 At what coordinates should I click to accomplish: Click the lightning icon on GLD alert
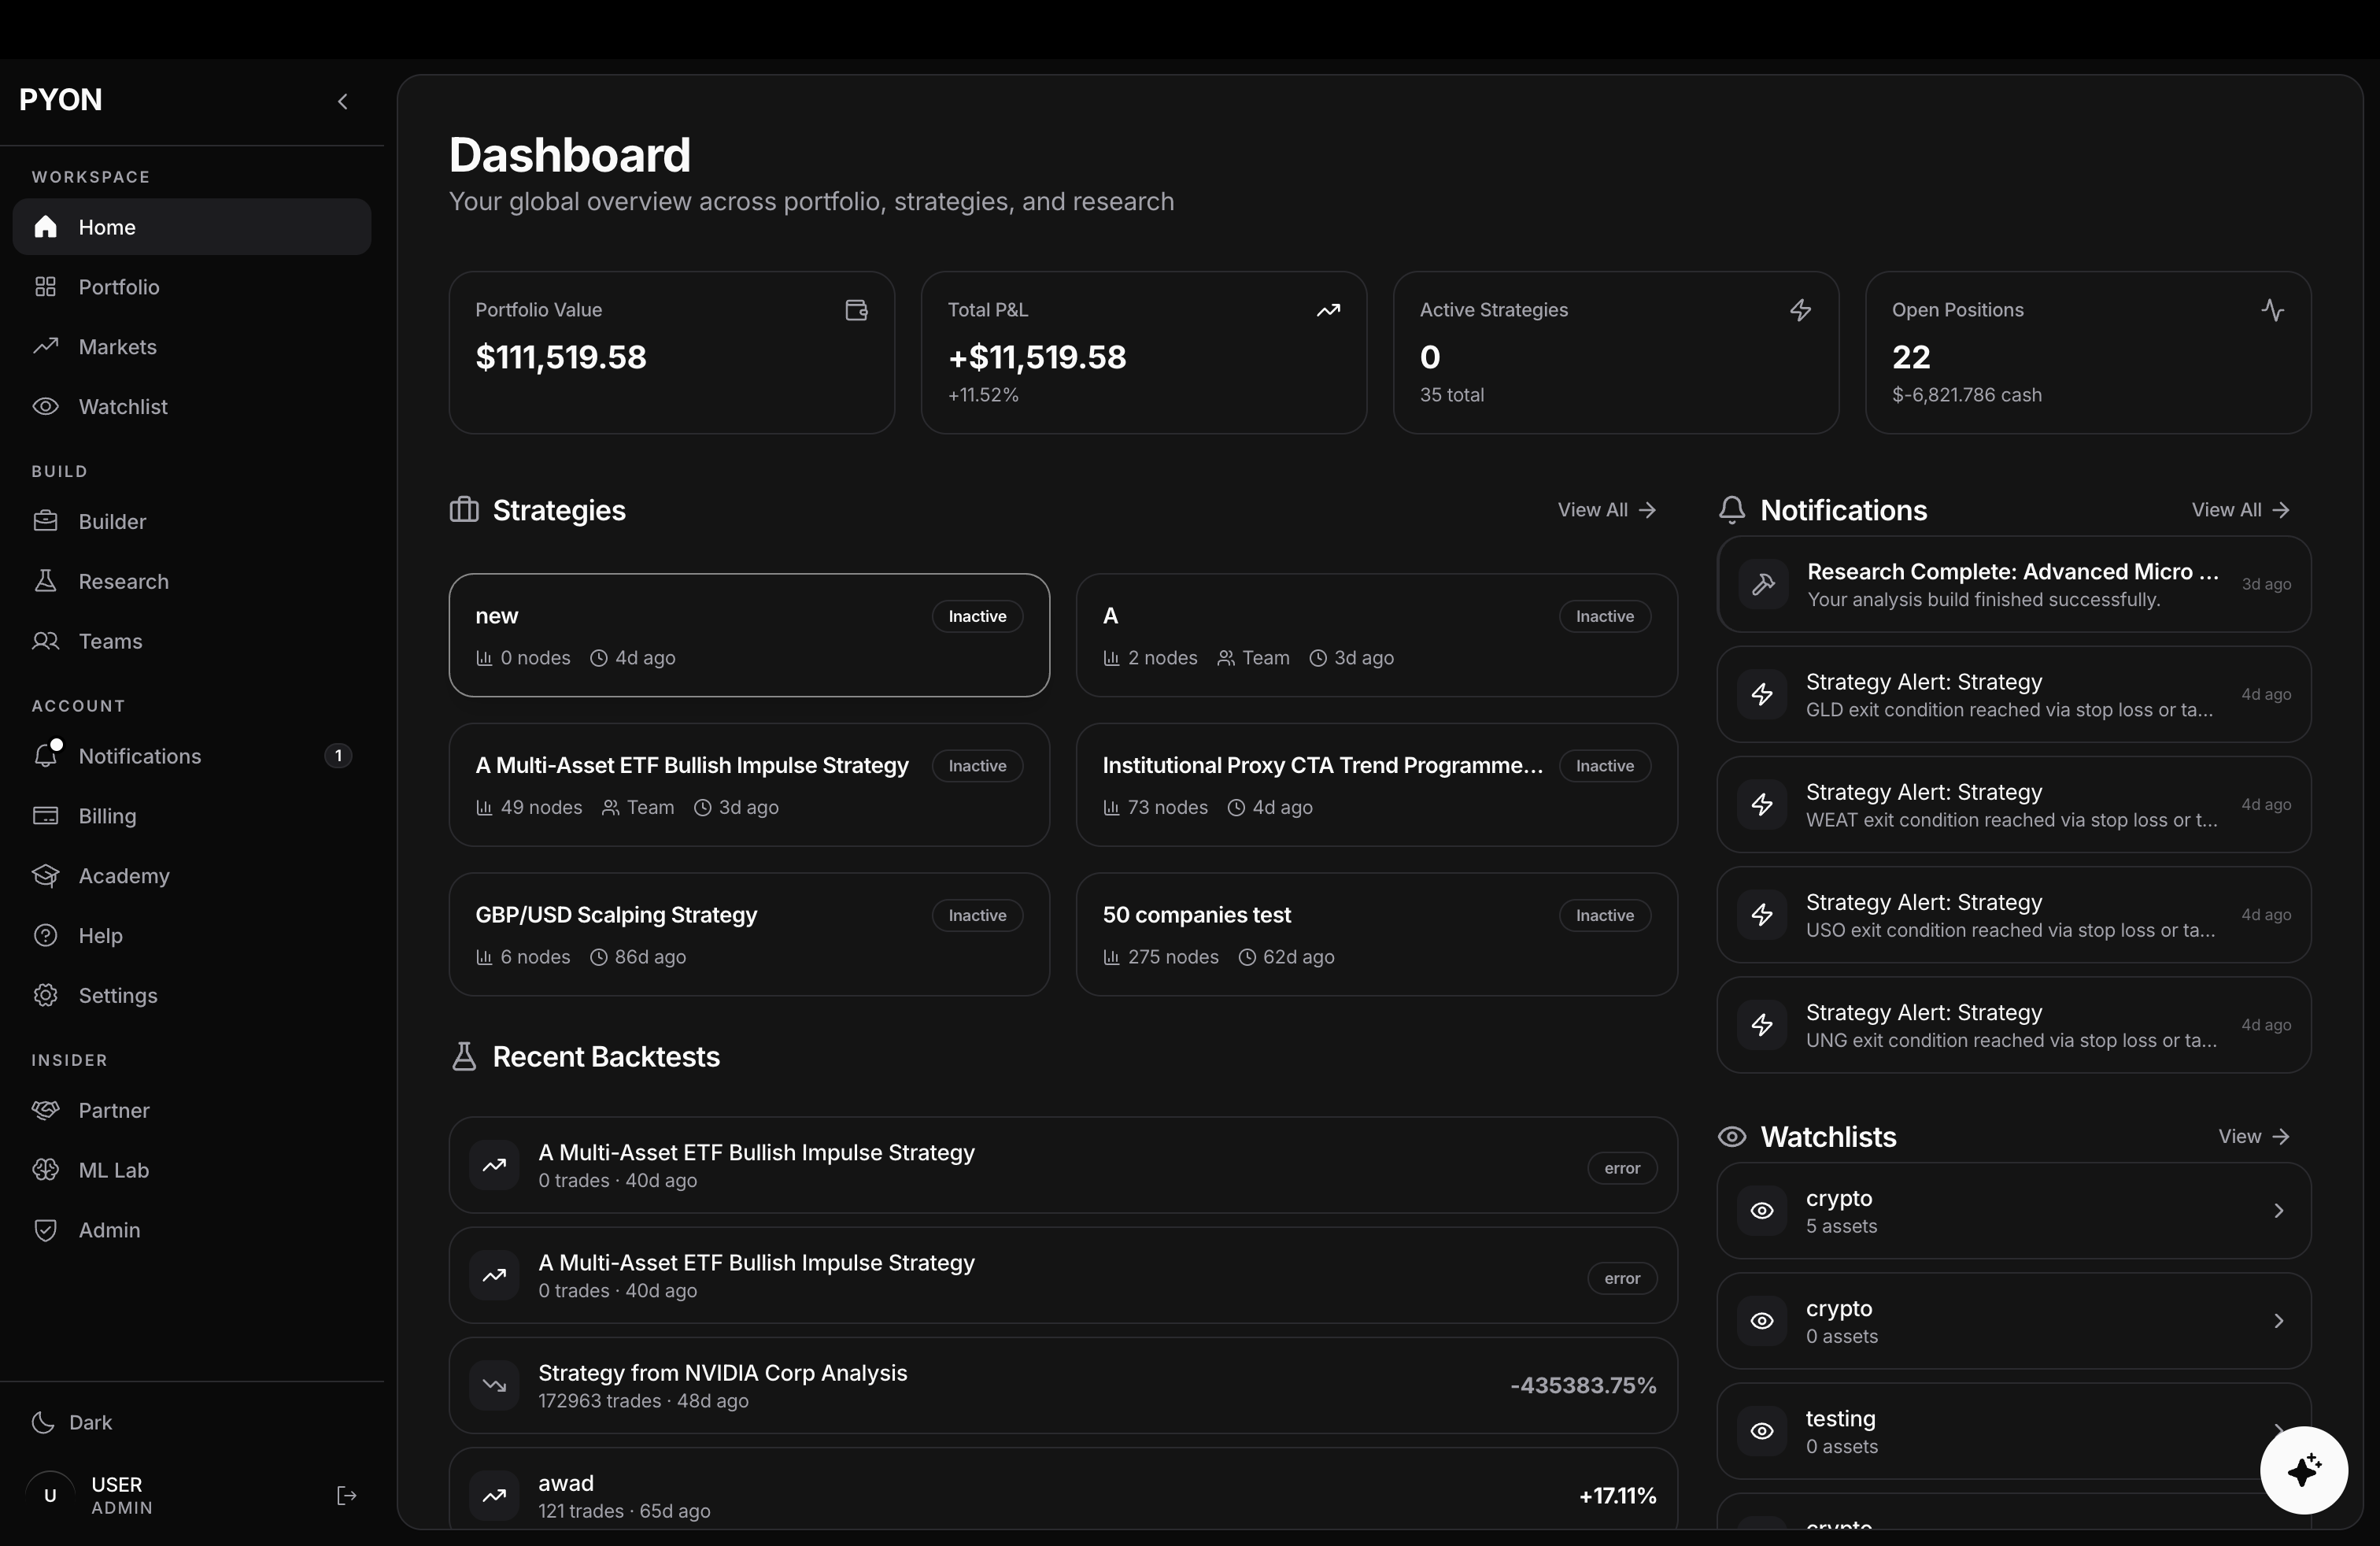pos(1762,694)
